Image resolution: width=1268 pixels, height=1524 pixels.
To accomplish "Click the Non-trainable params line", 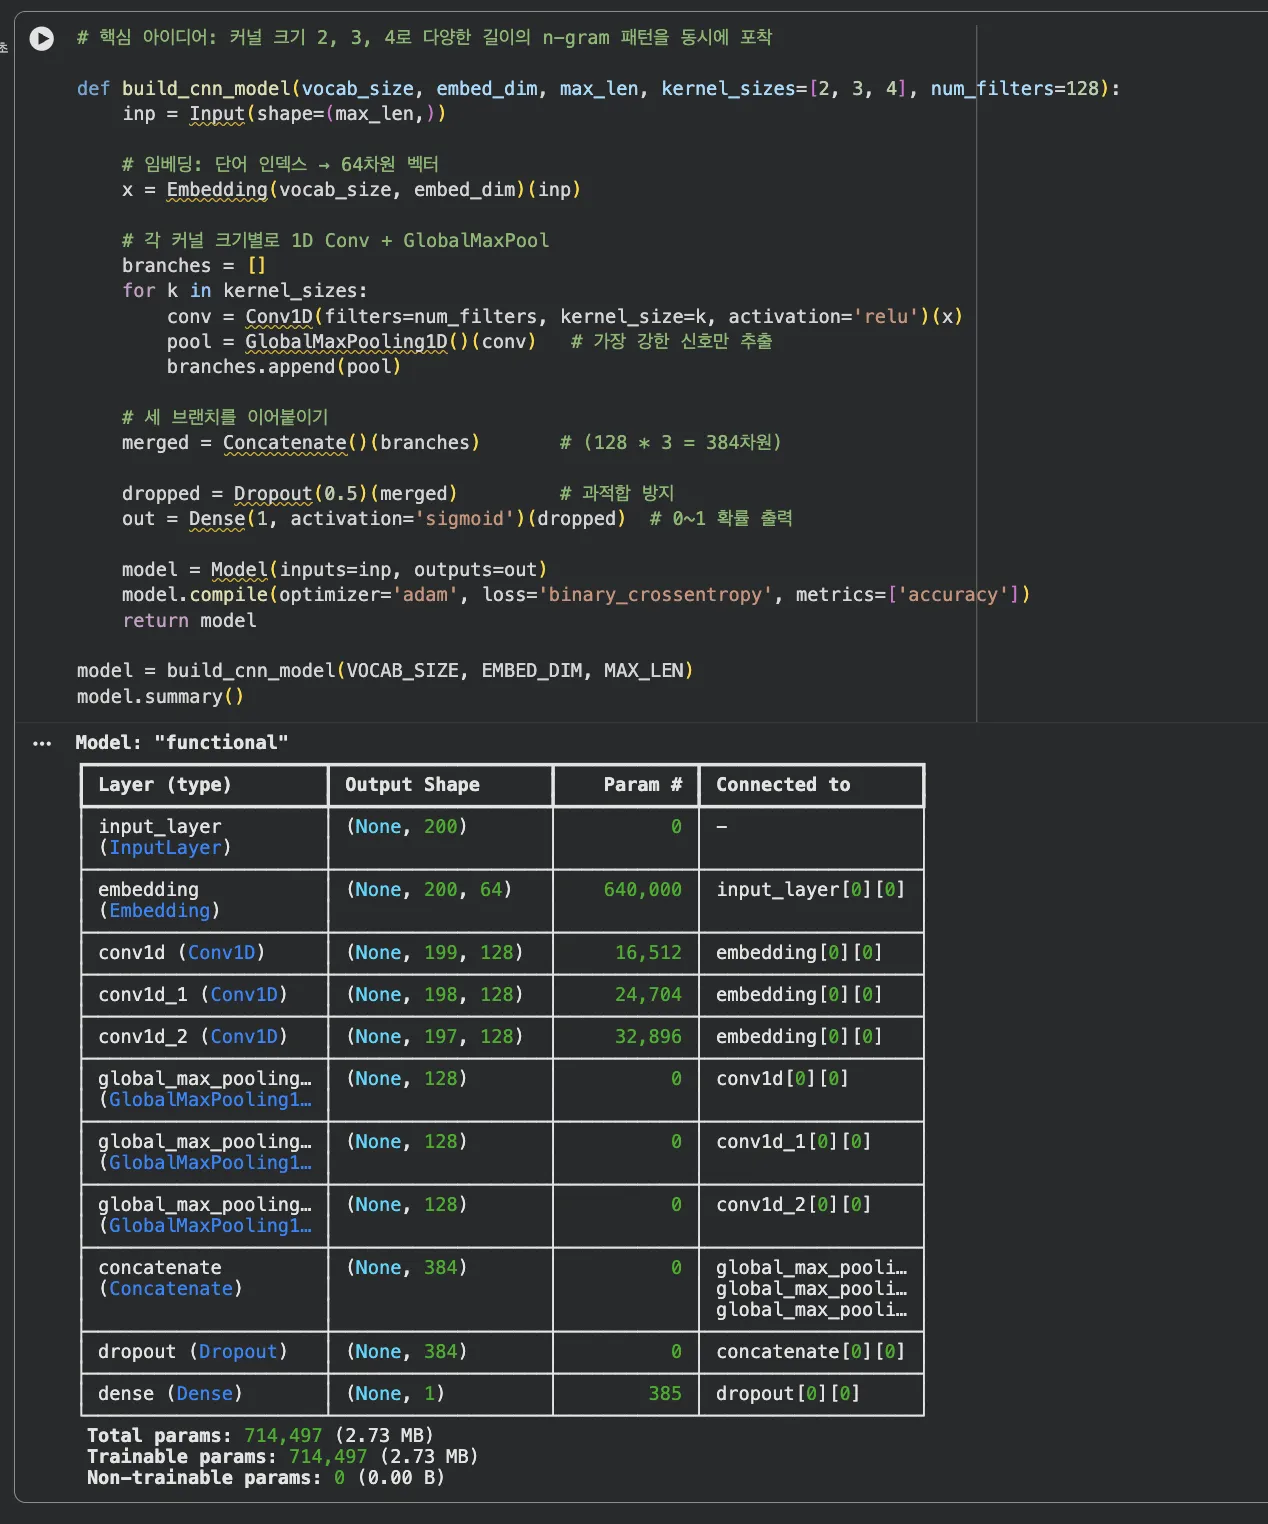I will tap(266, 1478).
